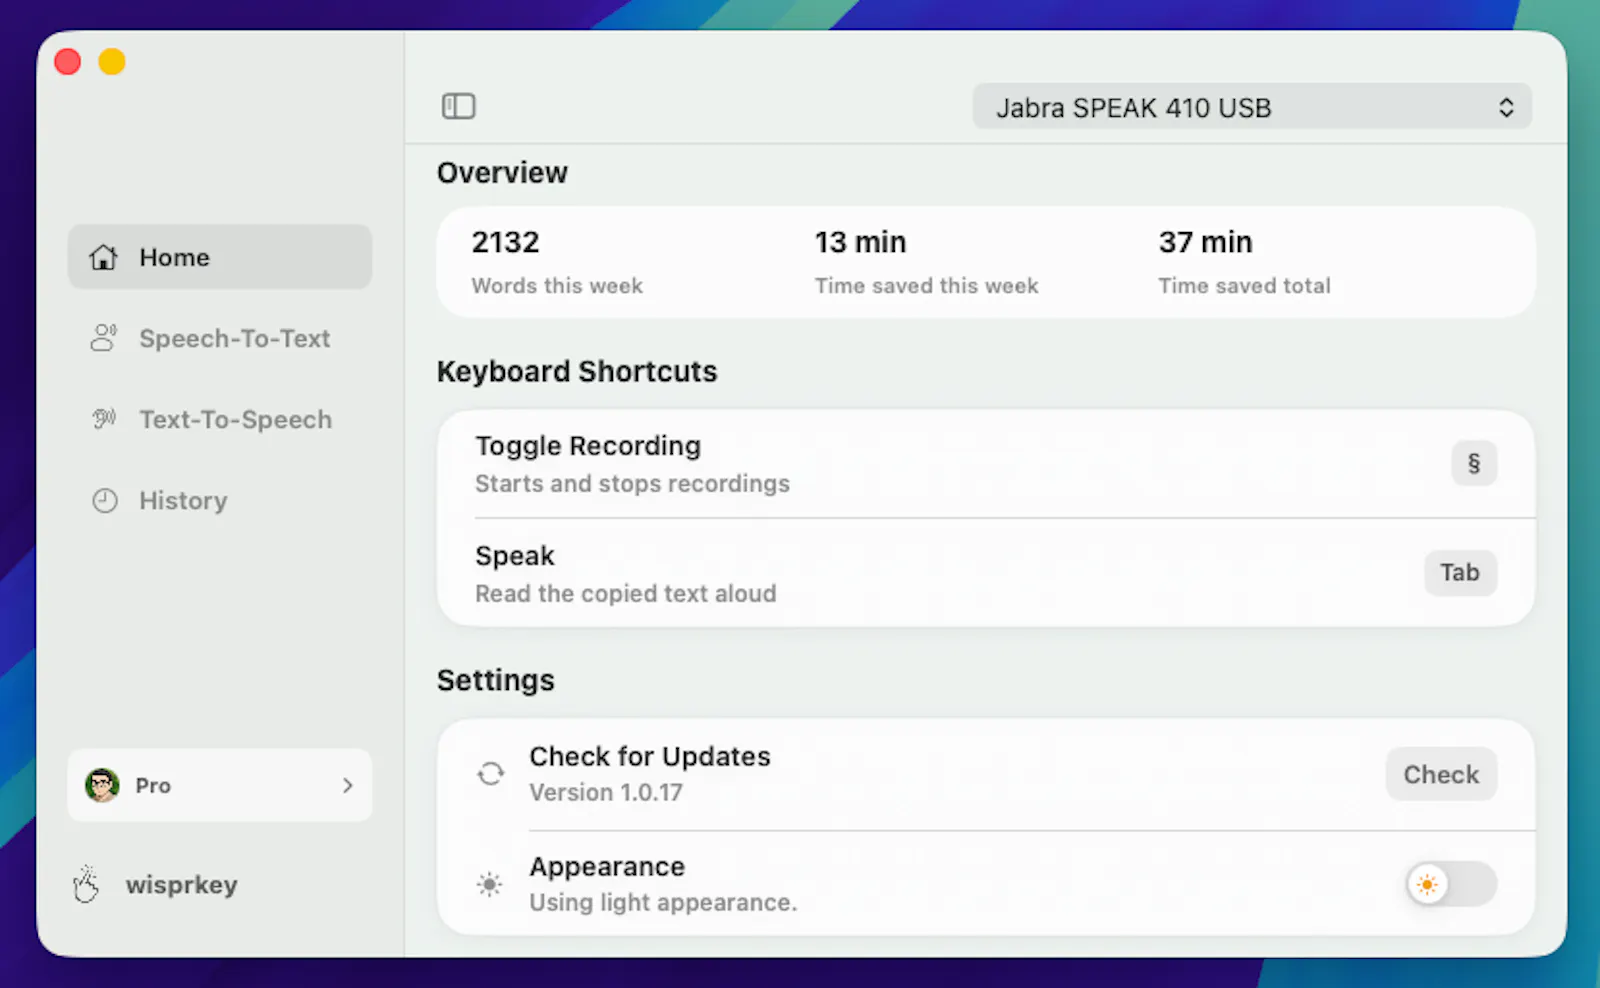Open the Speech-To-Text section
1600x988 pixels.
coord(220,338)
